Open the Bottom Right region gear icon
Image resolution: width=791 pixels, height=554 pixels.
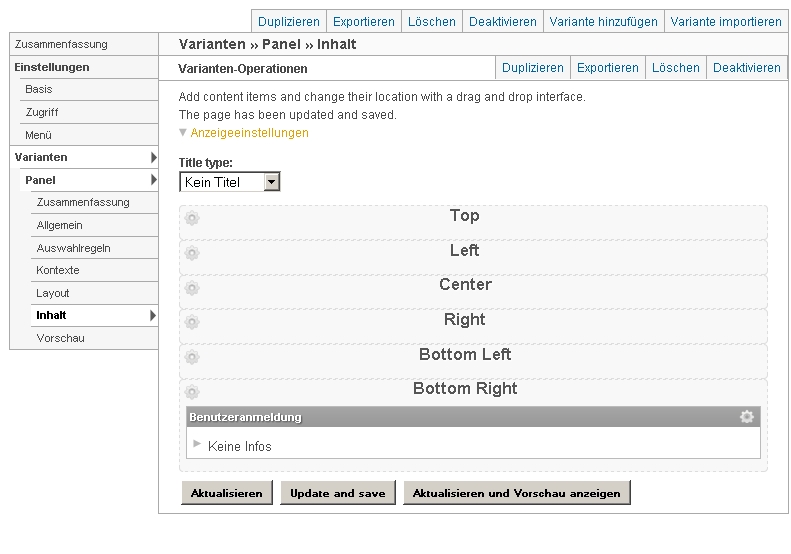pyautogui.click(x=192, y=392)
